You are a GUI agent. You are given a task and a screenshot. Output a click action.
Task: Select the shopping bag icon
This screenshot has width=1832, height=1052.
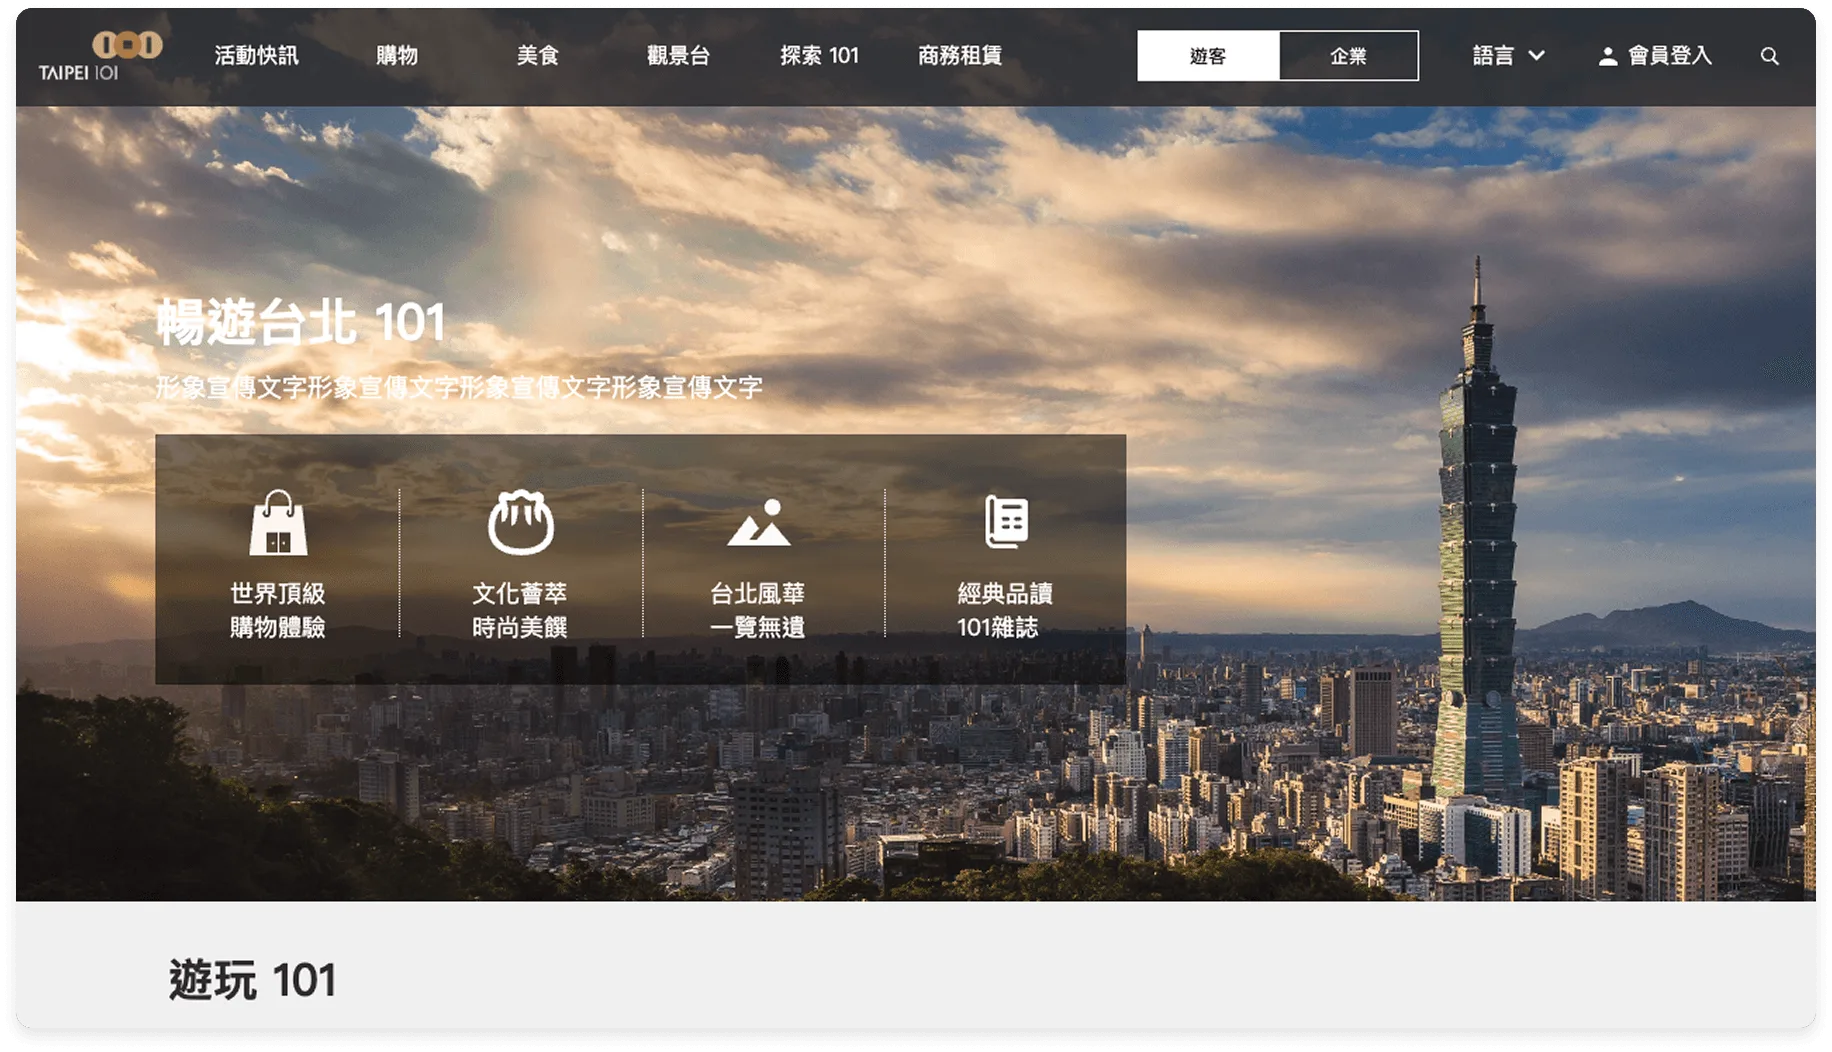click(x=278, y=522)
